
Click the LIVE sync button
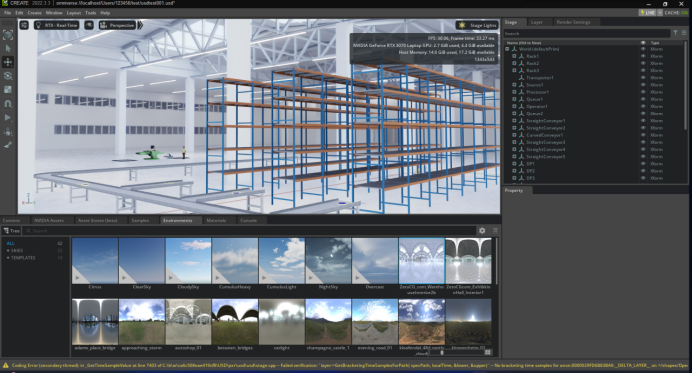pyautogui.click(x=647, y=13)
